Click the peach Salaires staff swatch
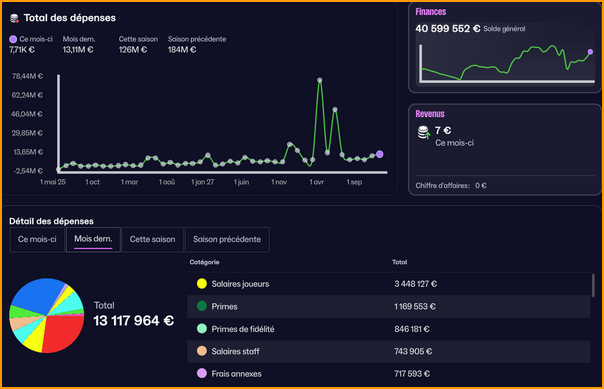Viewport: 604px width, 389px height. [x=202, y=351]
